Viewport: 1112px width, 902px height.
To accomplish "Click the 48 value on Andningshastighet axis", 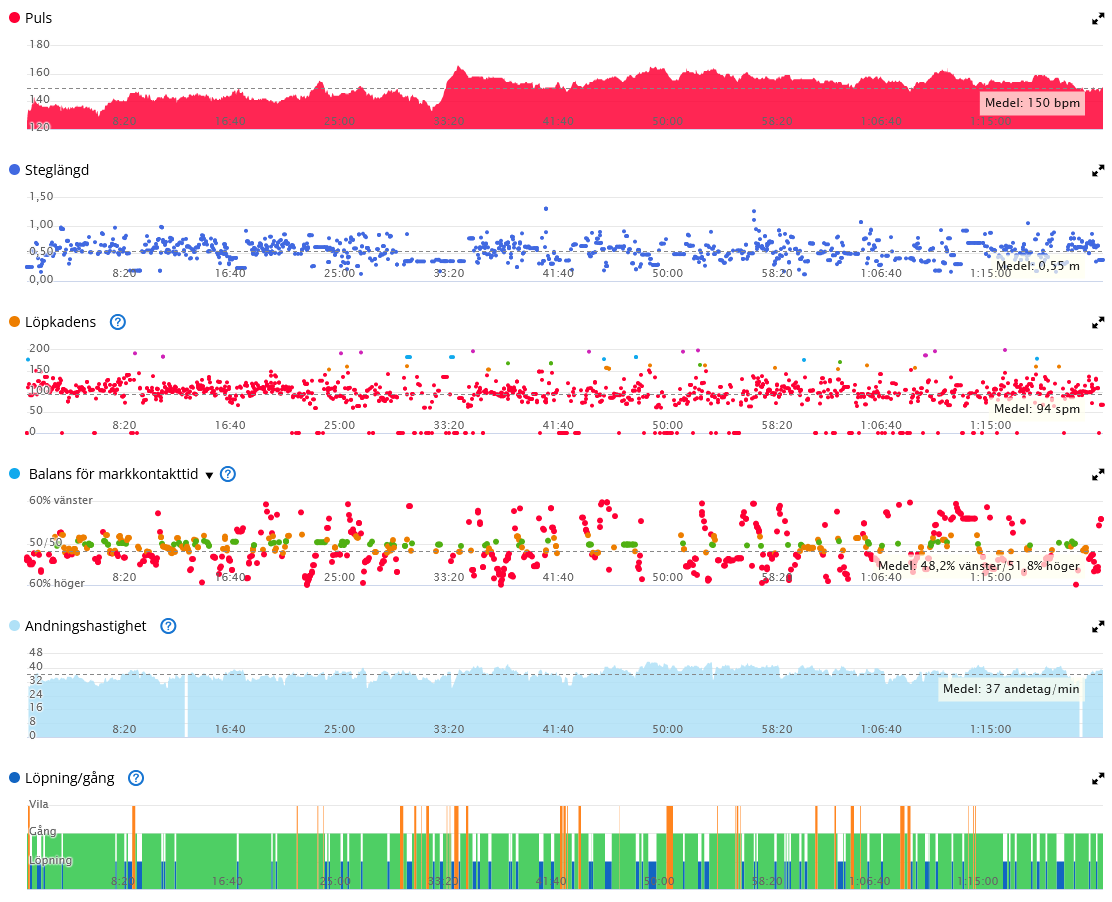I will click(x=35, y=652).
